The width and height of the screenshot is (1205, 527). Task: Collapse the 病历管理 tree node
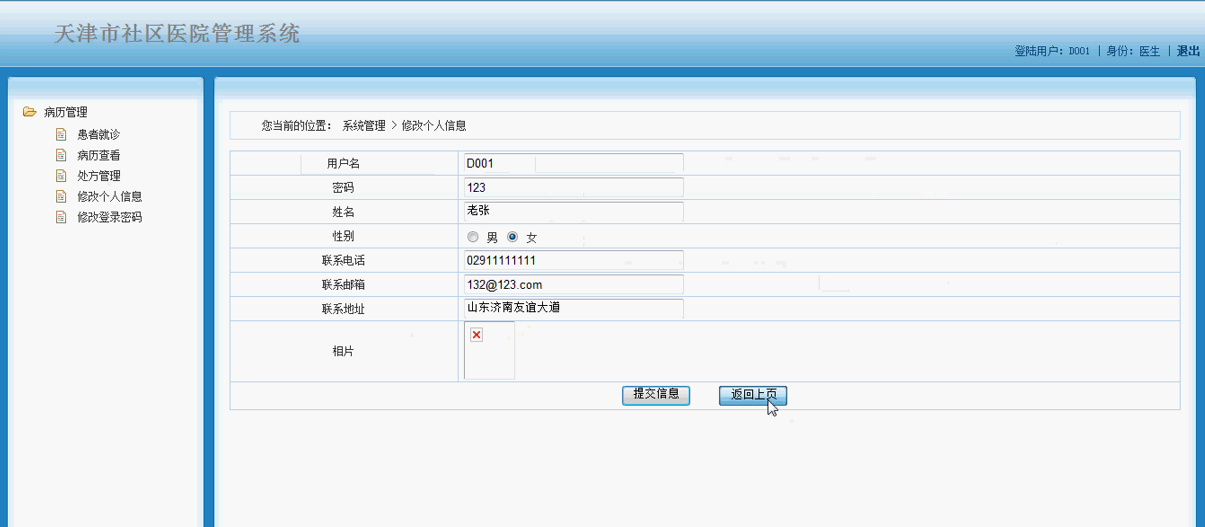(65, 112)
